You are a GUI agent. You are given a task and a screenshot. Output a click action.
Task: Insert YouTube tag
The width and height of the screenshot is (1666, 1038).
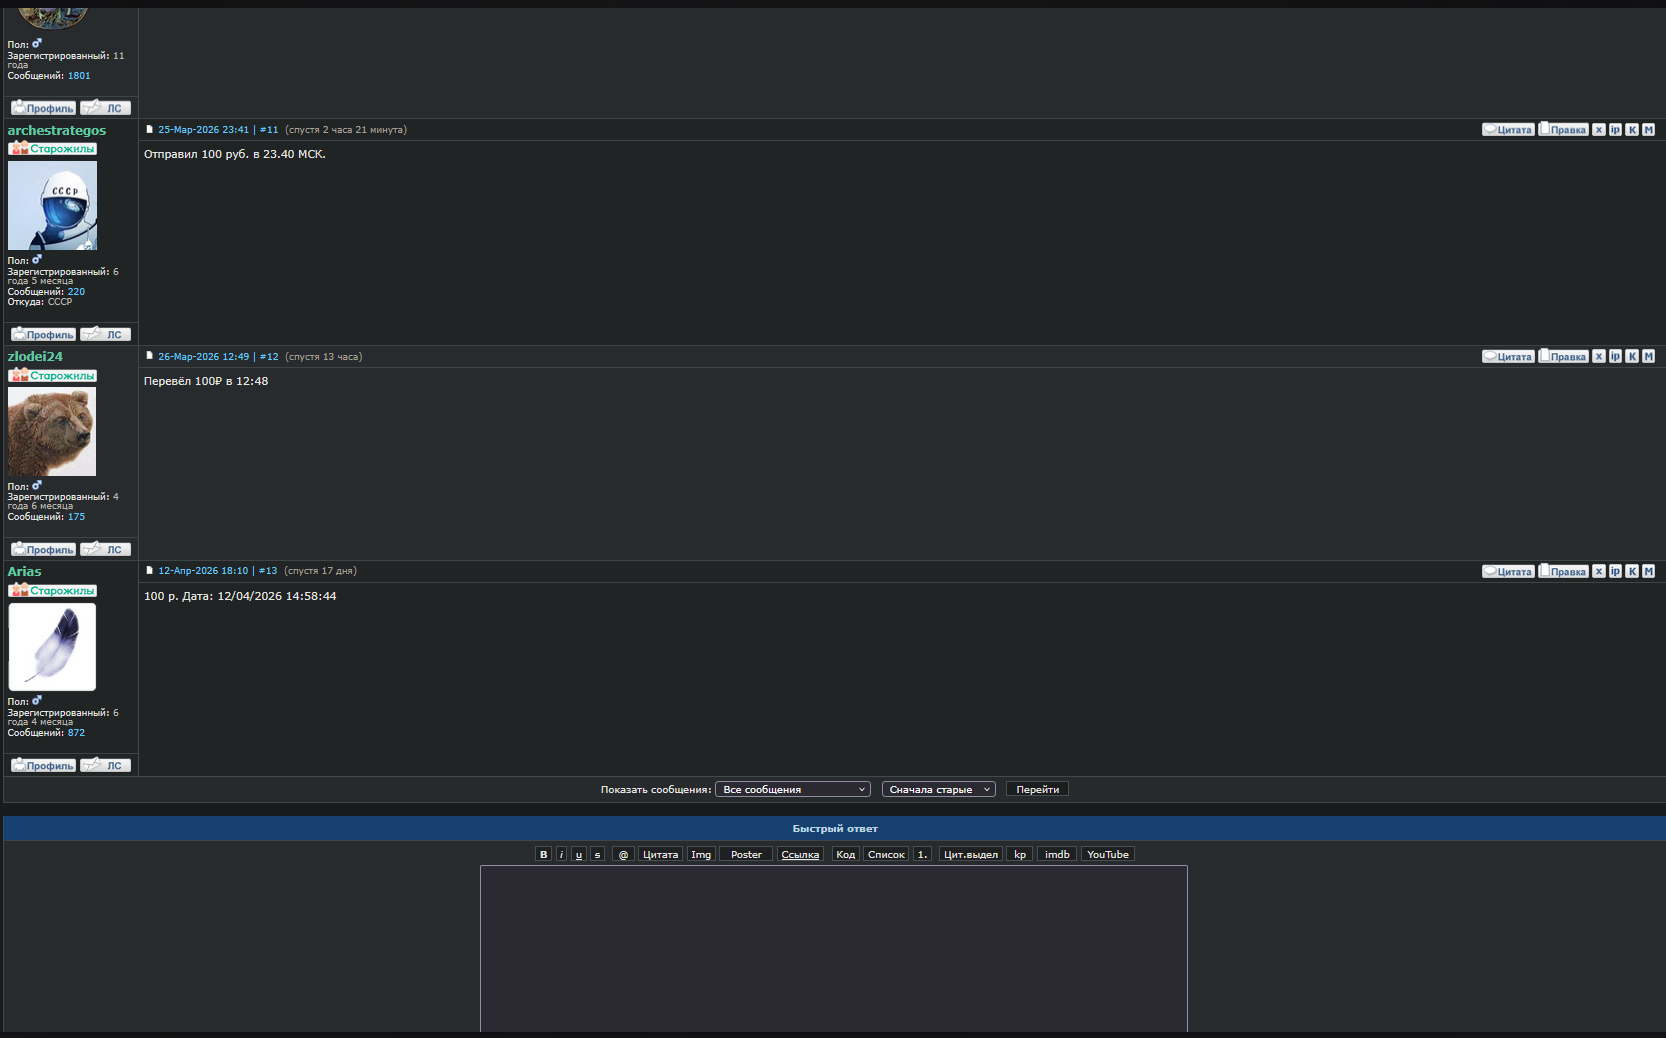tap(1108, 854)
